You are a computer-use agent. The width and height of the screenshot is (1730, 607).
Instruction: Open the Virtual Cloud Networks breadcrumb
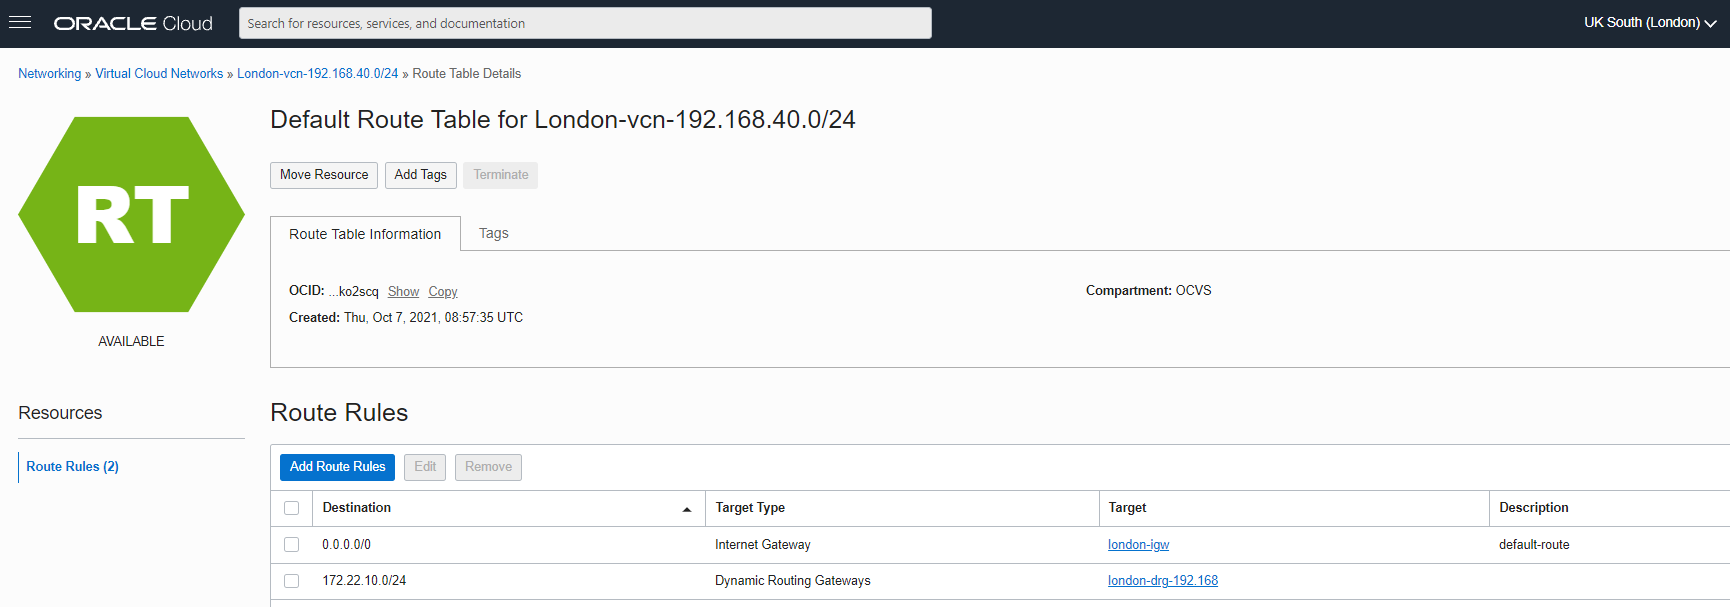point(159,74)
